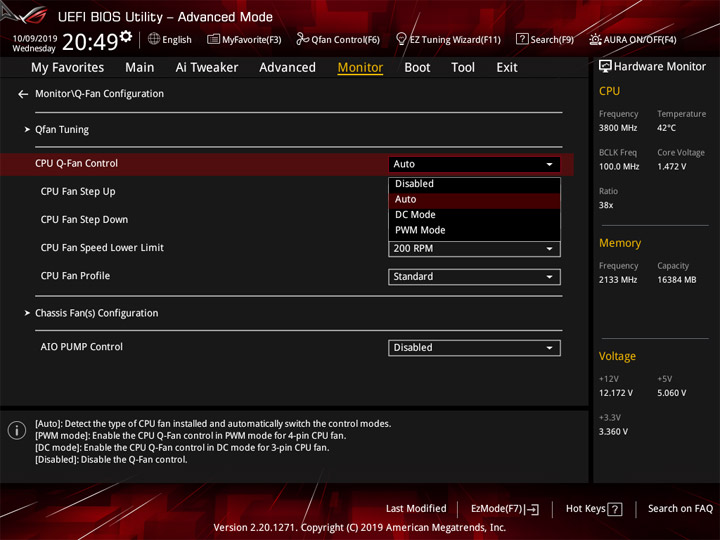This screenshot has width=720, height=540.
Task: Click the English language button
Action: 177,40
